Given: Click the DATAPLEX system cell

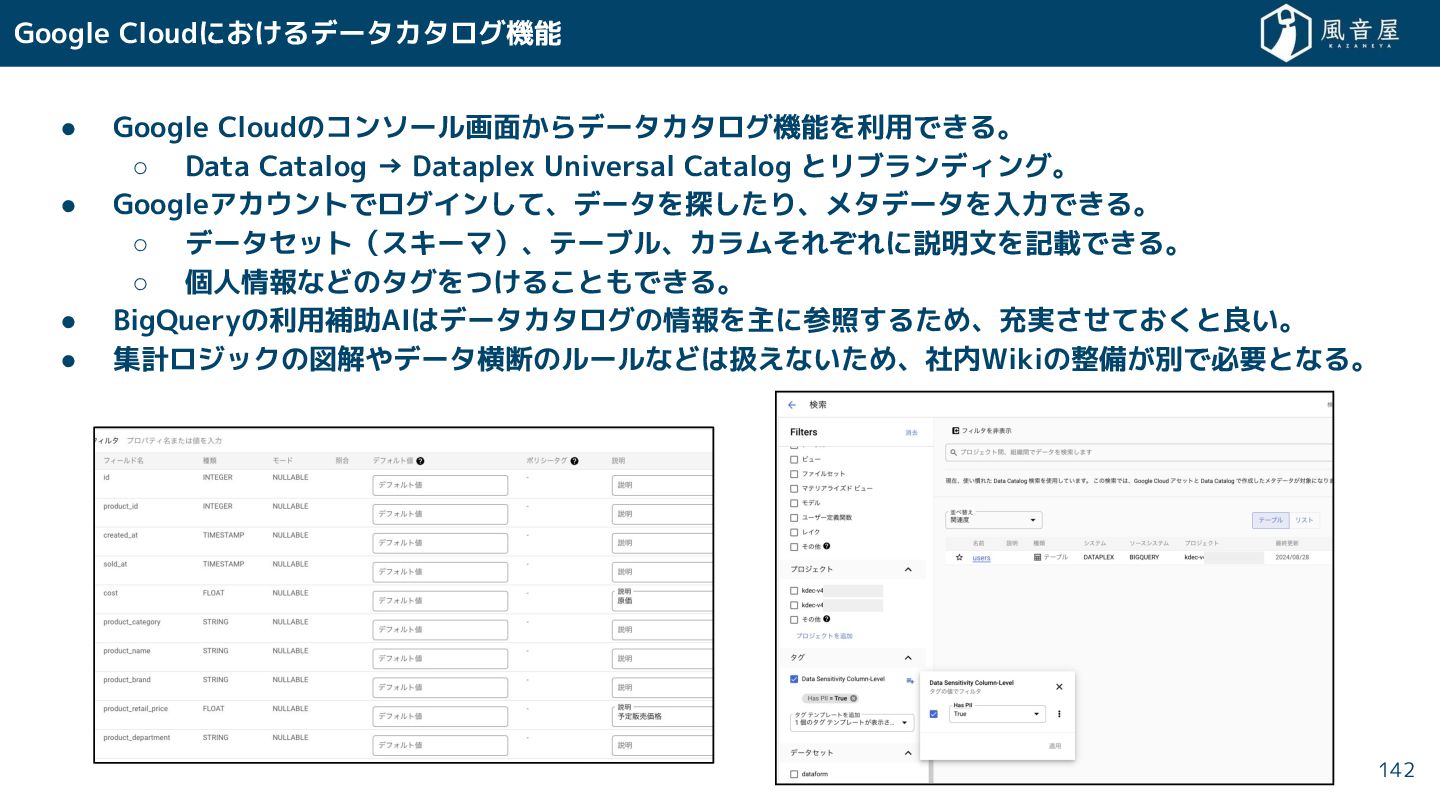Looking at the screenshot, I should pyautogui.click(x=1100, y=557).
